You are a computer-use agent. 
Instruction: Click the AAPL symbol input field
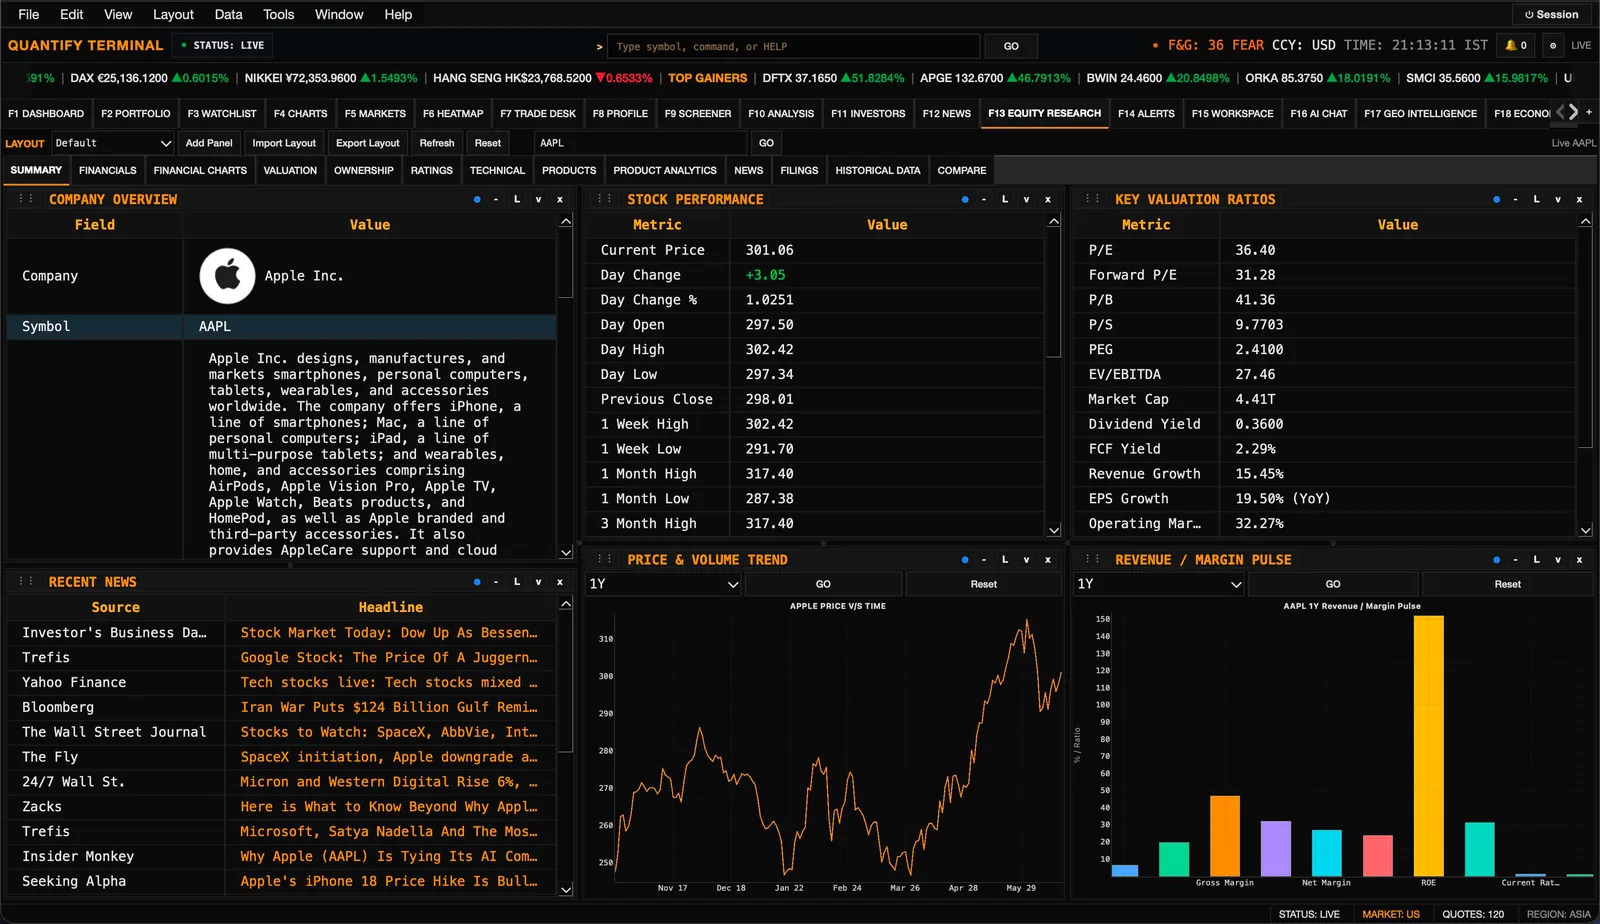(640, 143)
